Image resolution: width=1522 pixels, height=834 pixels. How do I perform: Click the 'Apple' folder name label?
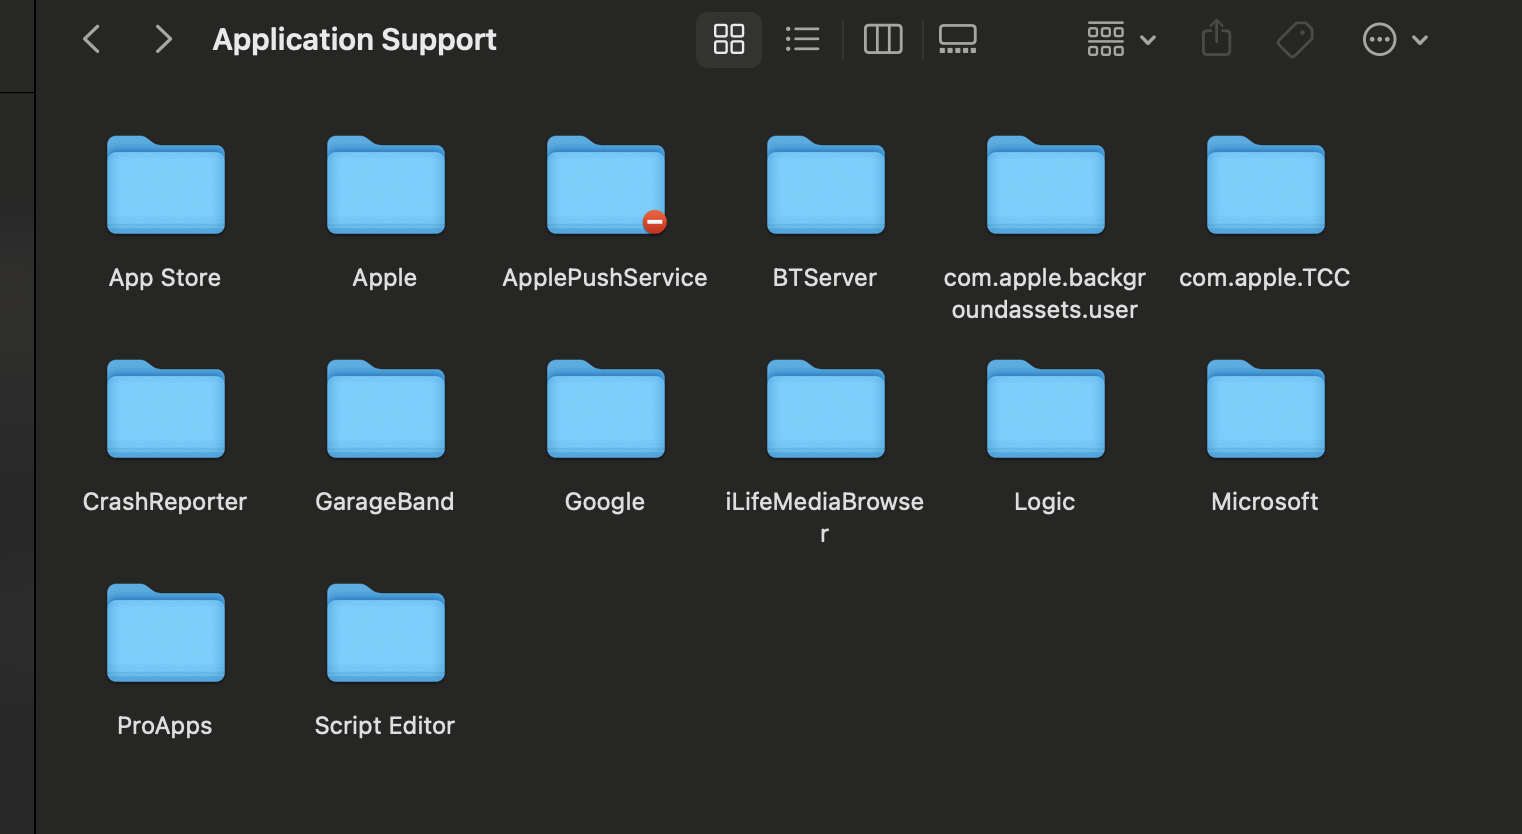(x=385, y=278)
